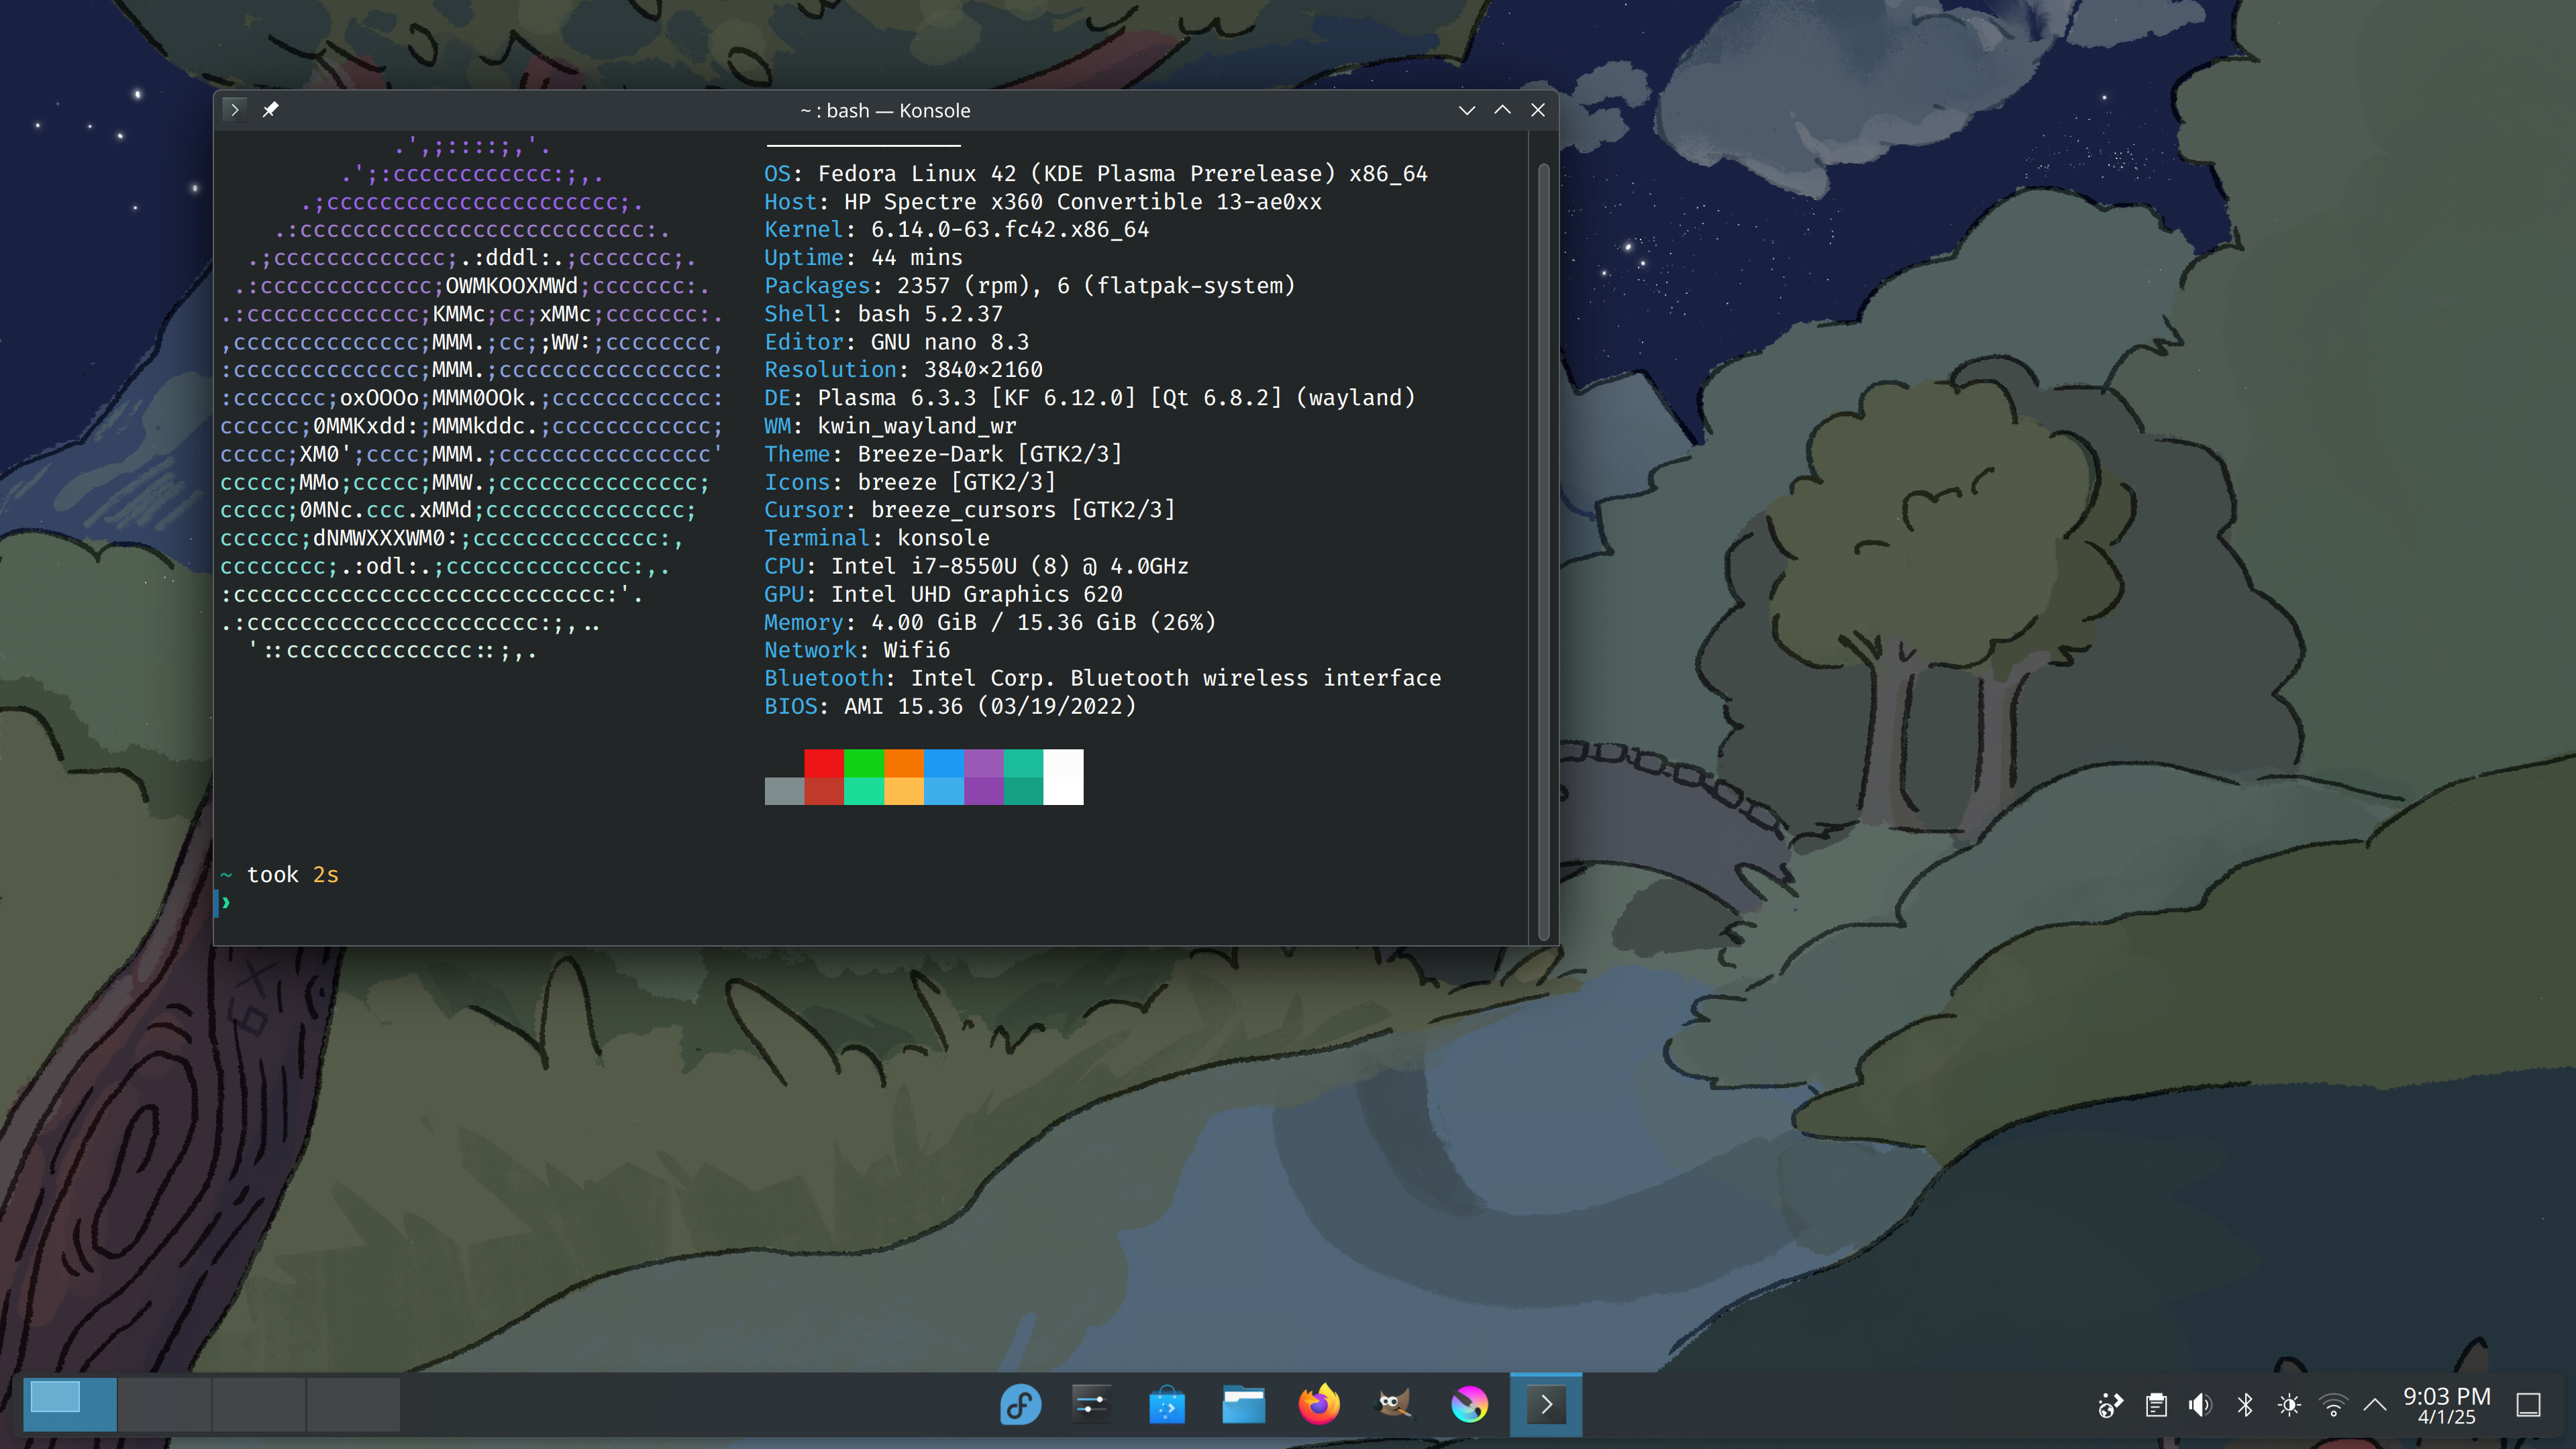Open the Konsole window menu icon
This screenshot has width=2576, height=1449.
(x=234, y=110)
